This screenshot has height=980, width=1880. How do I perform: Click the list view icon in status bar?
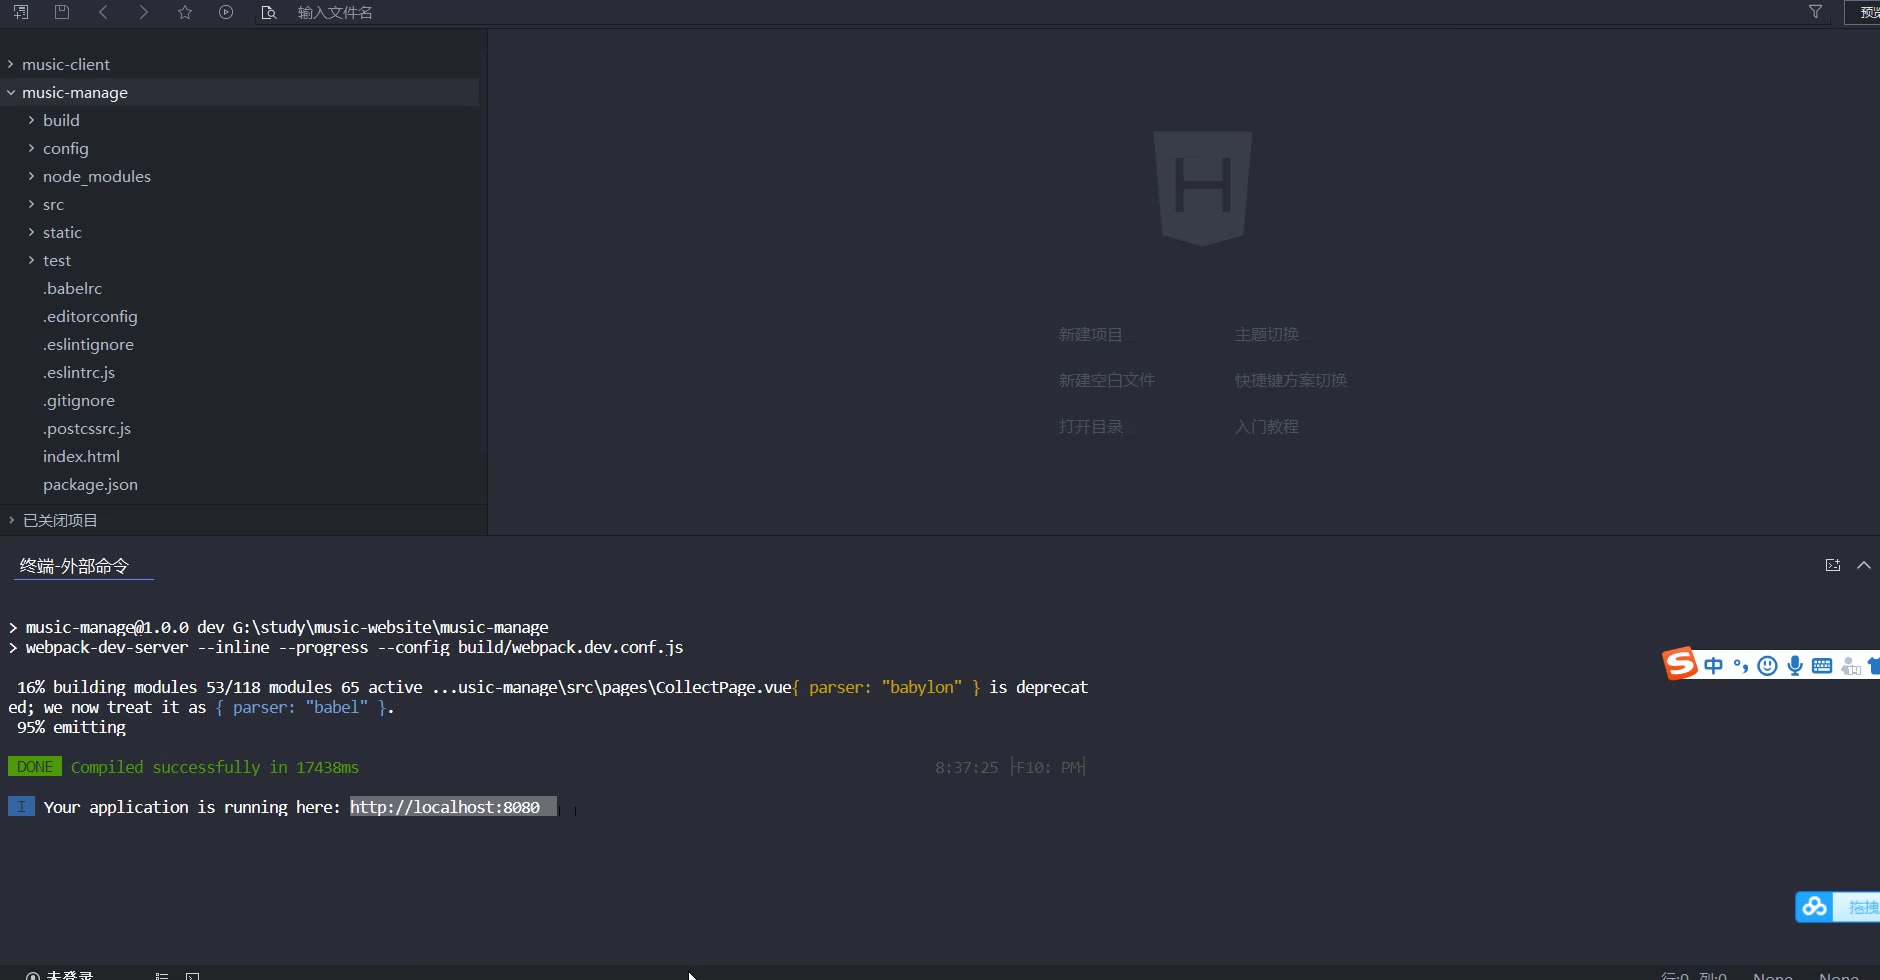coord(162,976)
